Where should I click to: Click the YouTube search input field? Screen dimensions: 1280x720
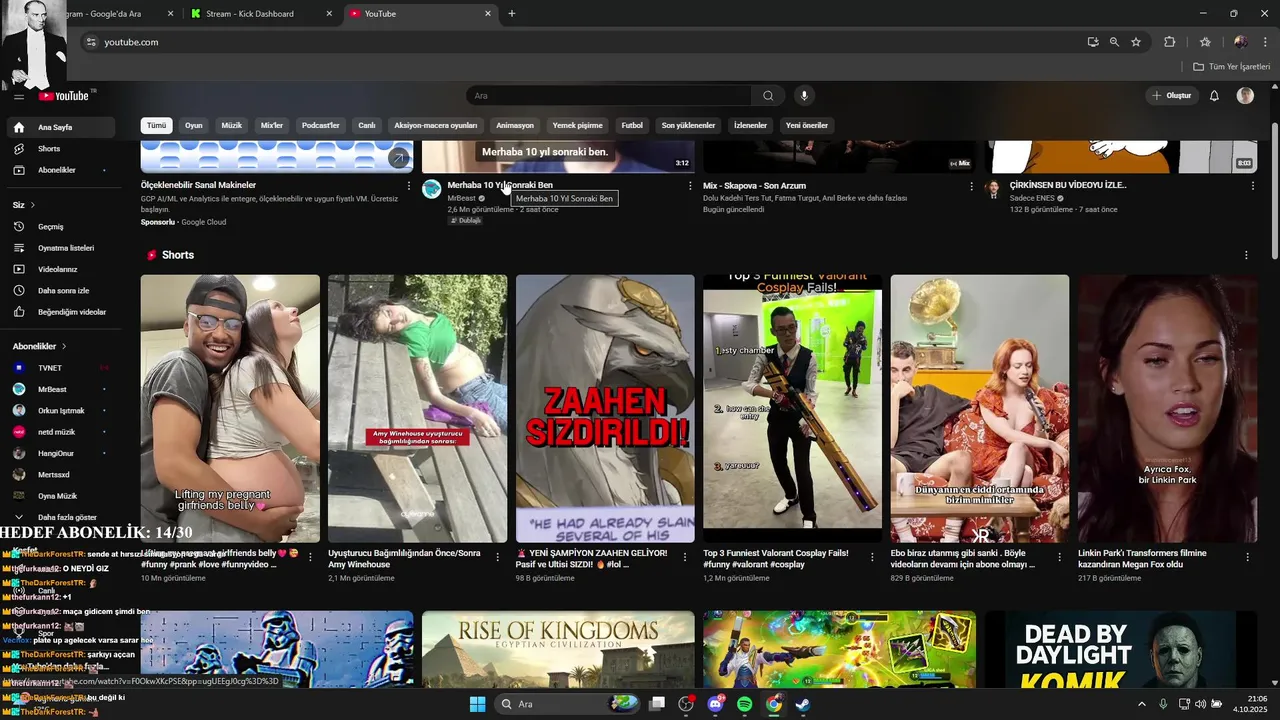pos(608,96)
